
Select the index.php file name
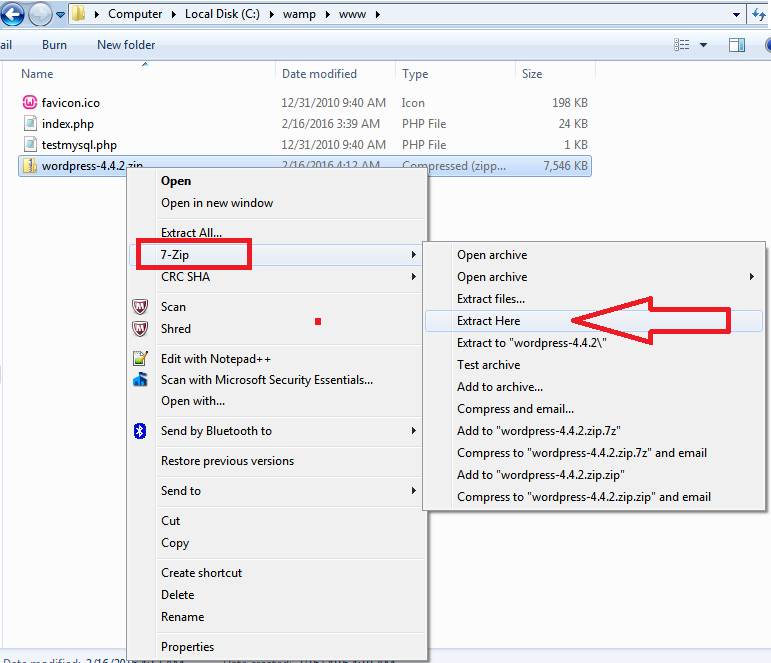click(68, 124)
